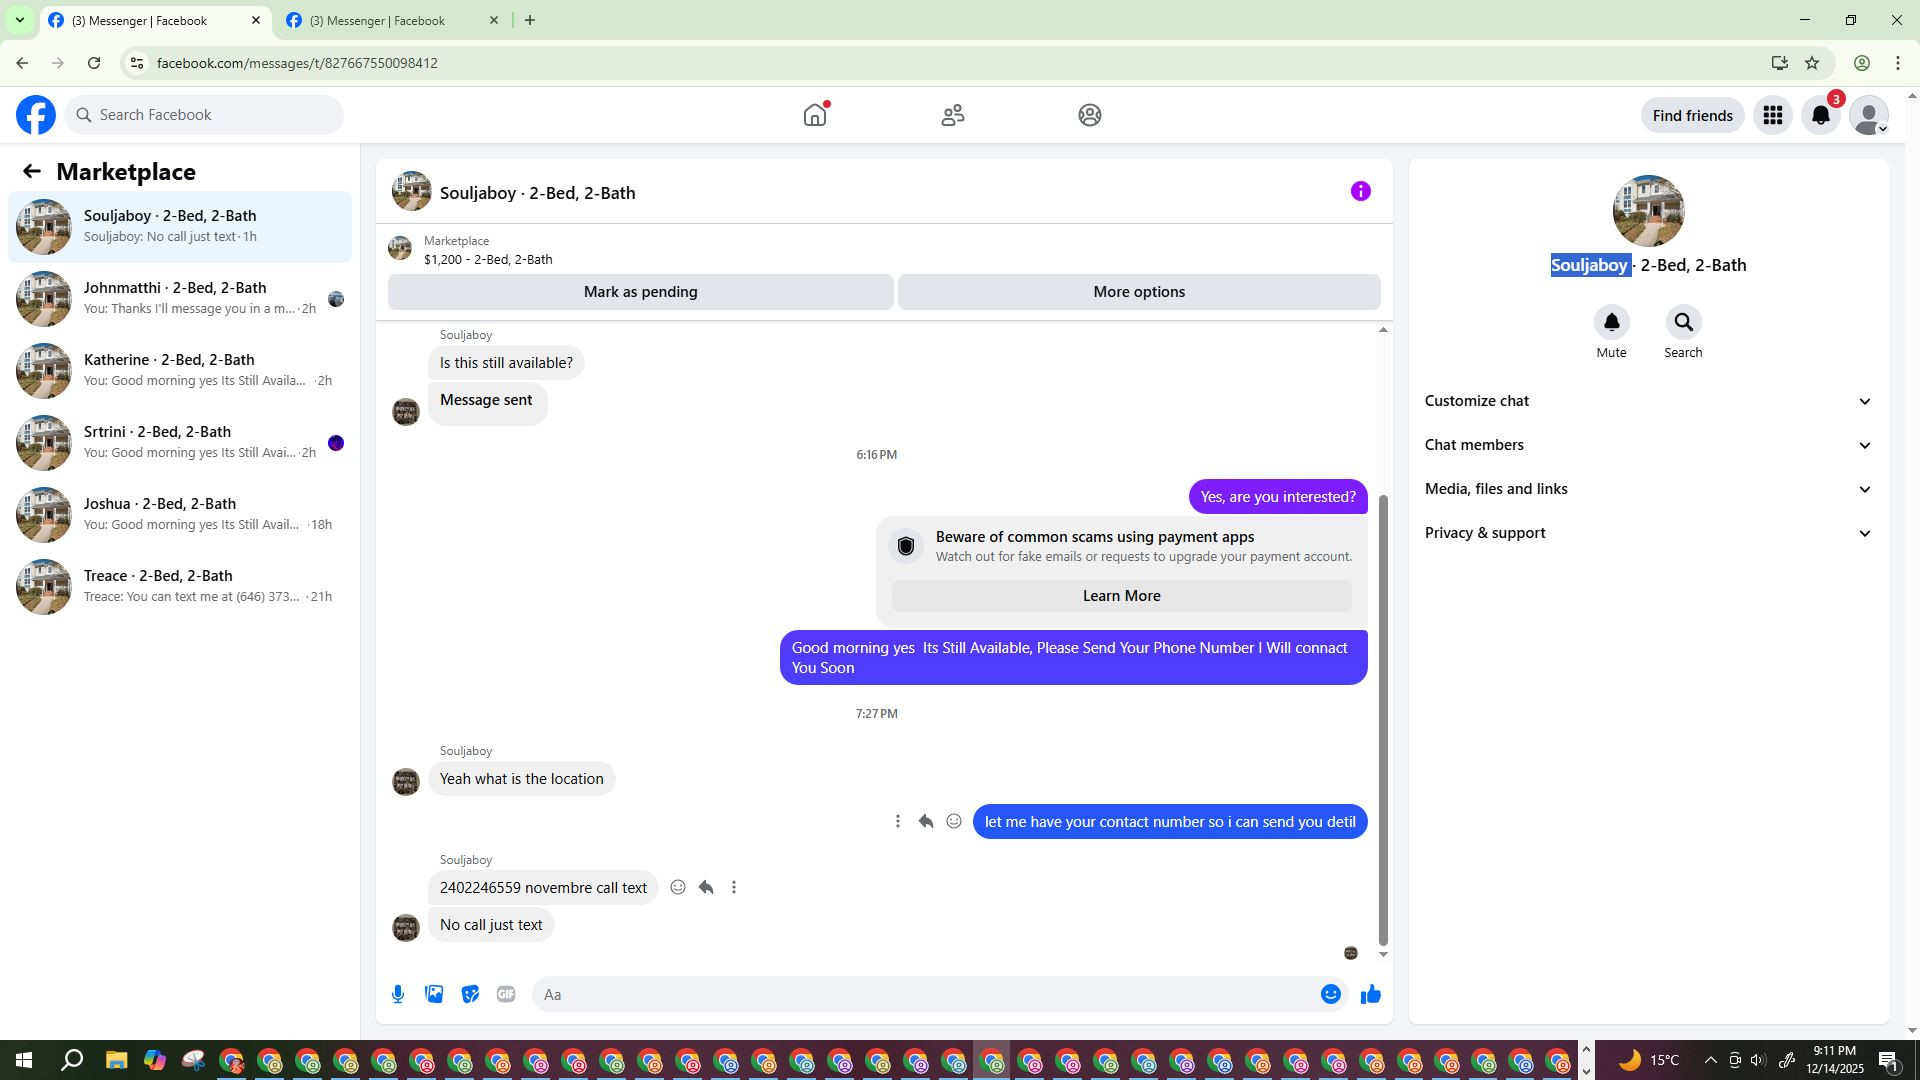The width and height of the screenshot is (1920, 1080).
Task: Expand Privacy & support section
Action: [1647, 533]
